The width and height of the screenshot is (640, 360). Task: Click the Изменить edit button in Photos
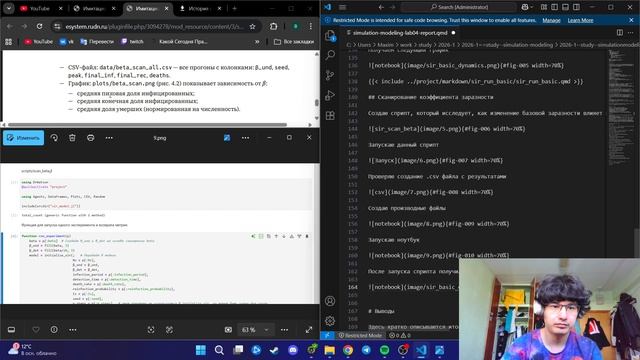[x=24, y=138]
